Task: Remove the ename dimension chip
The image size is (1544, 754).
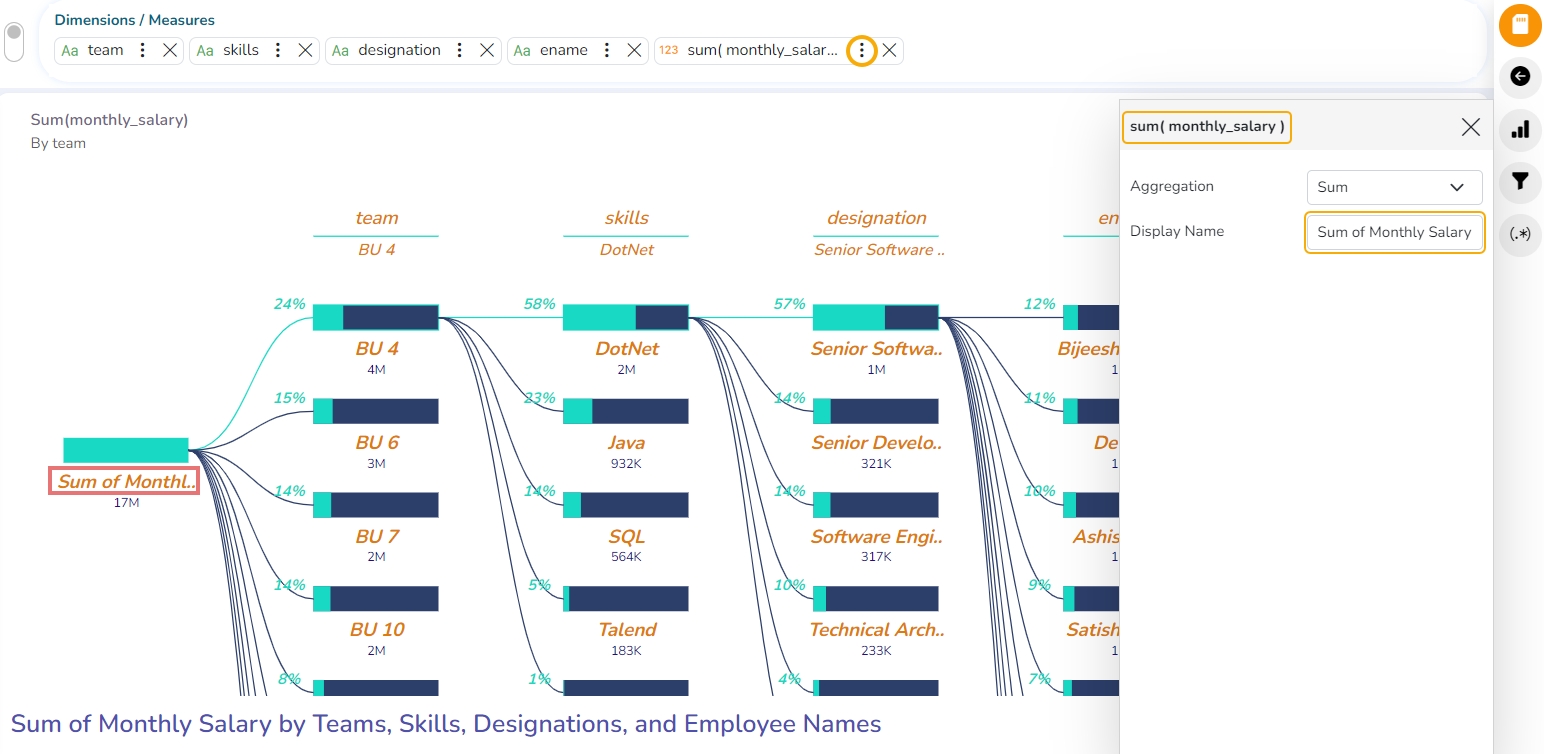Action: 634,50
